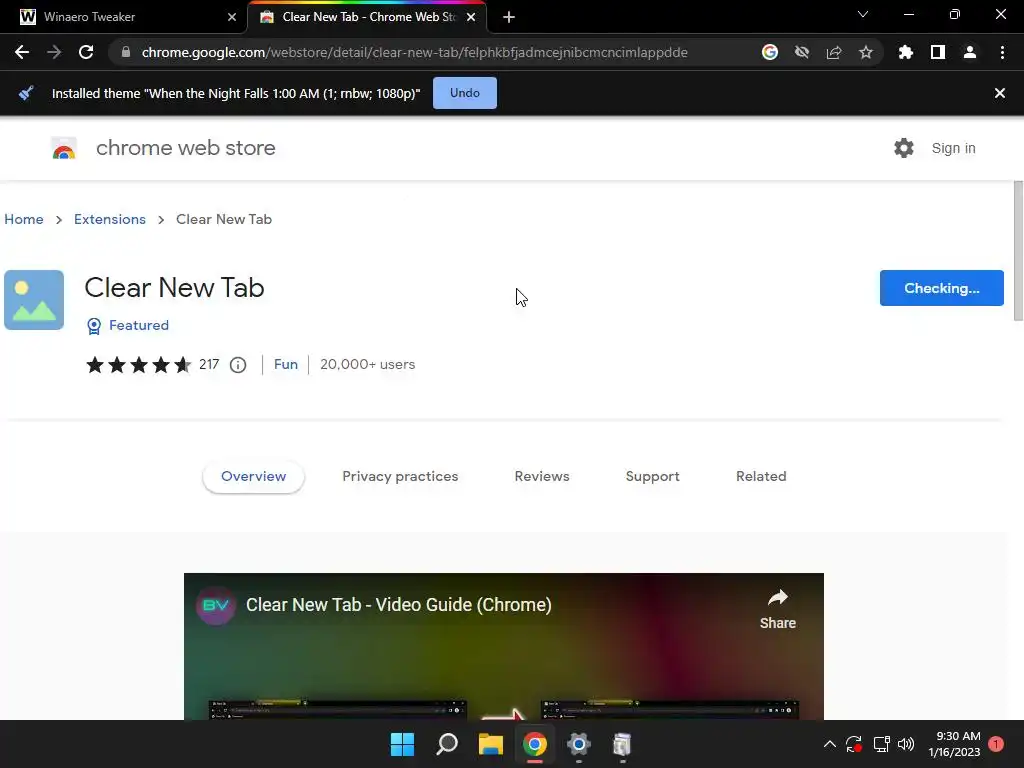Open web store settings gear
This screenshot has height=768, width=1024.
pyautogui.click(x=904, y=148)
